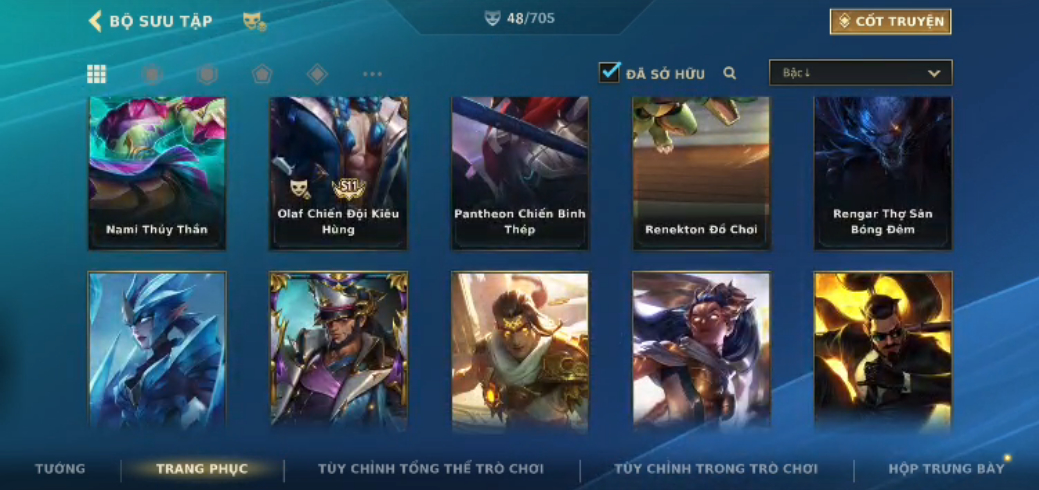Viewport: 1039px width, 490px height.
Task: Click the back arrow beside Bộ Sưu Tập
Action: click(95, 21)
